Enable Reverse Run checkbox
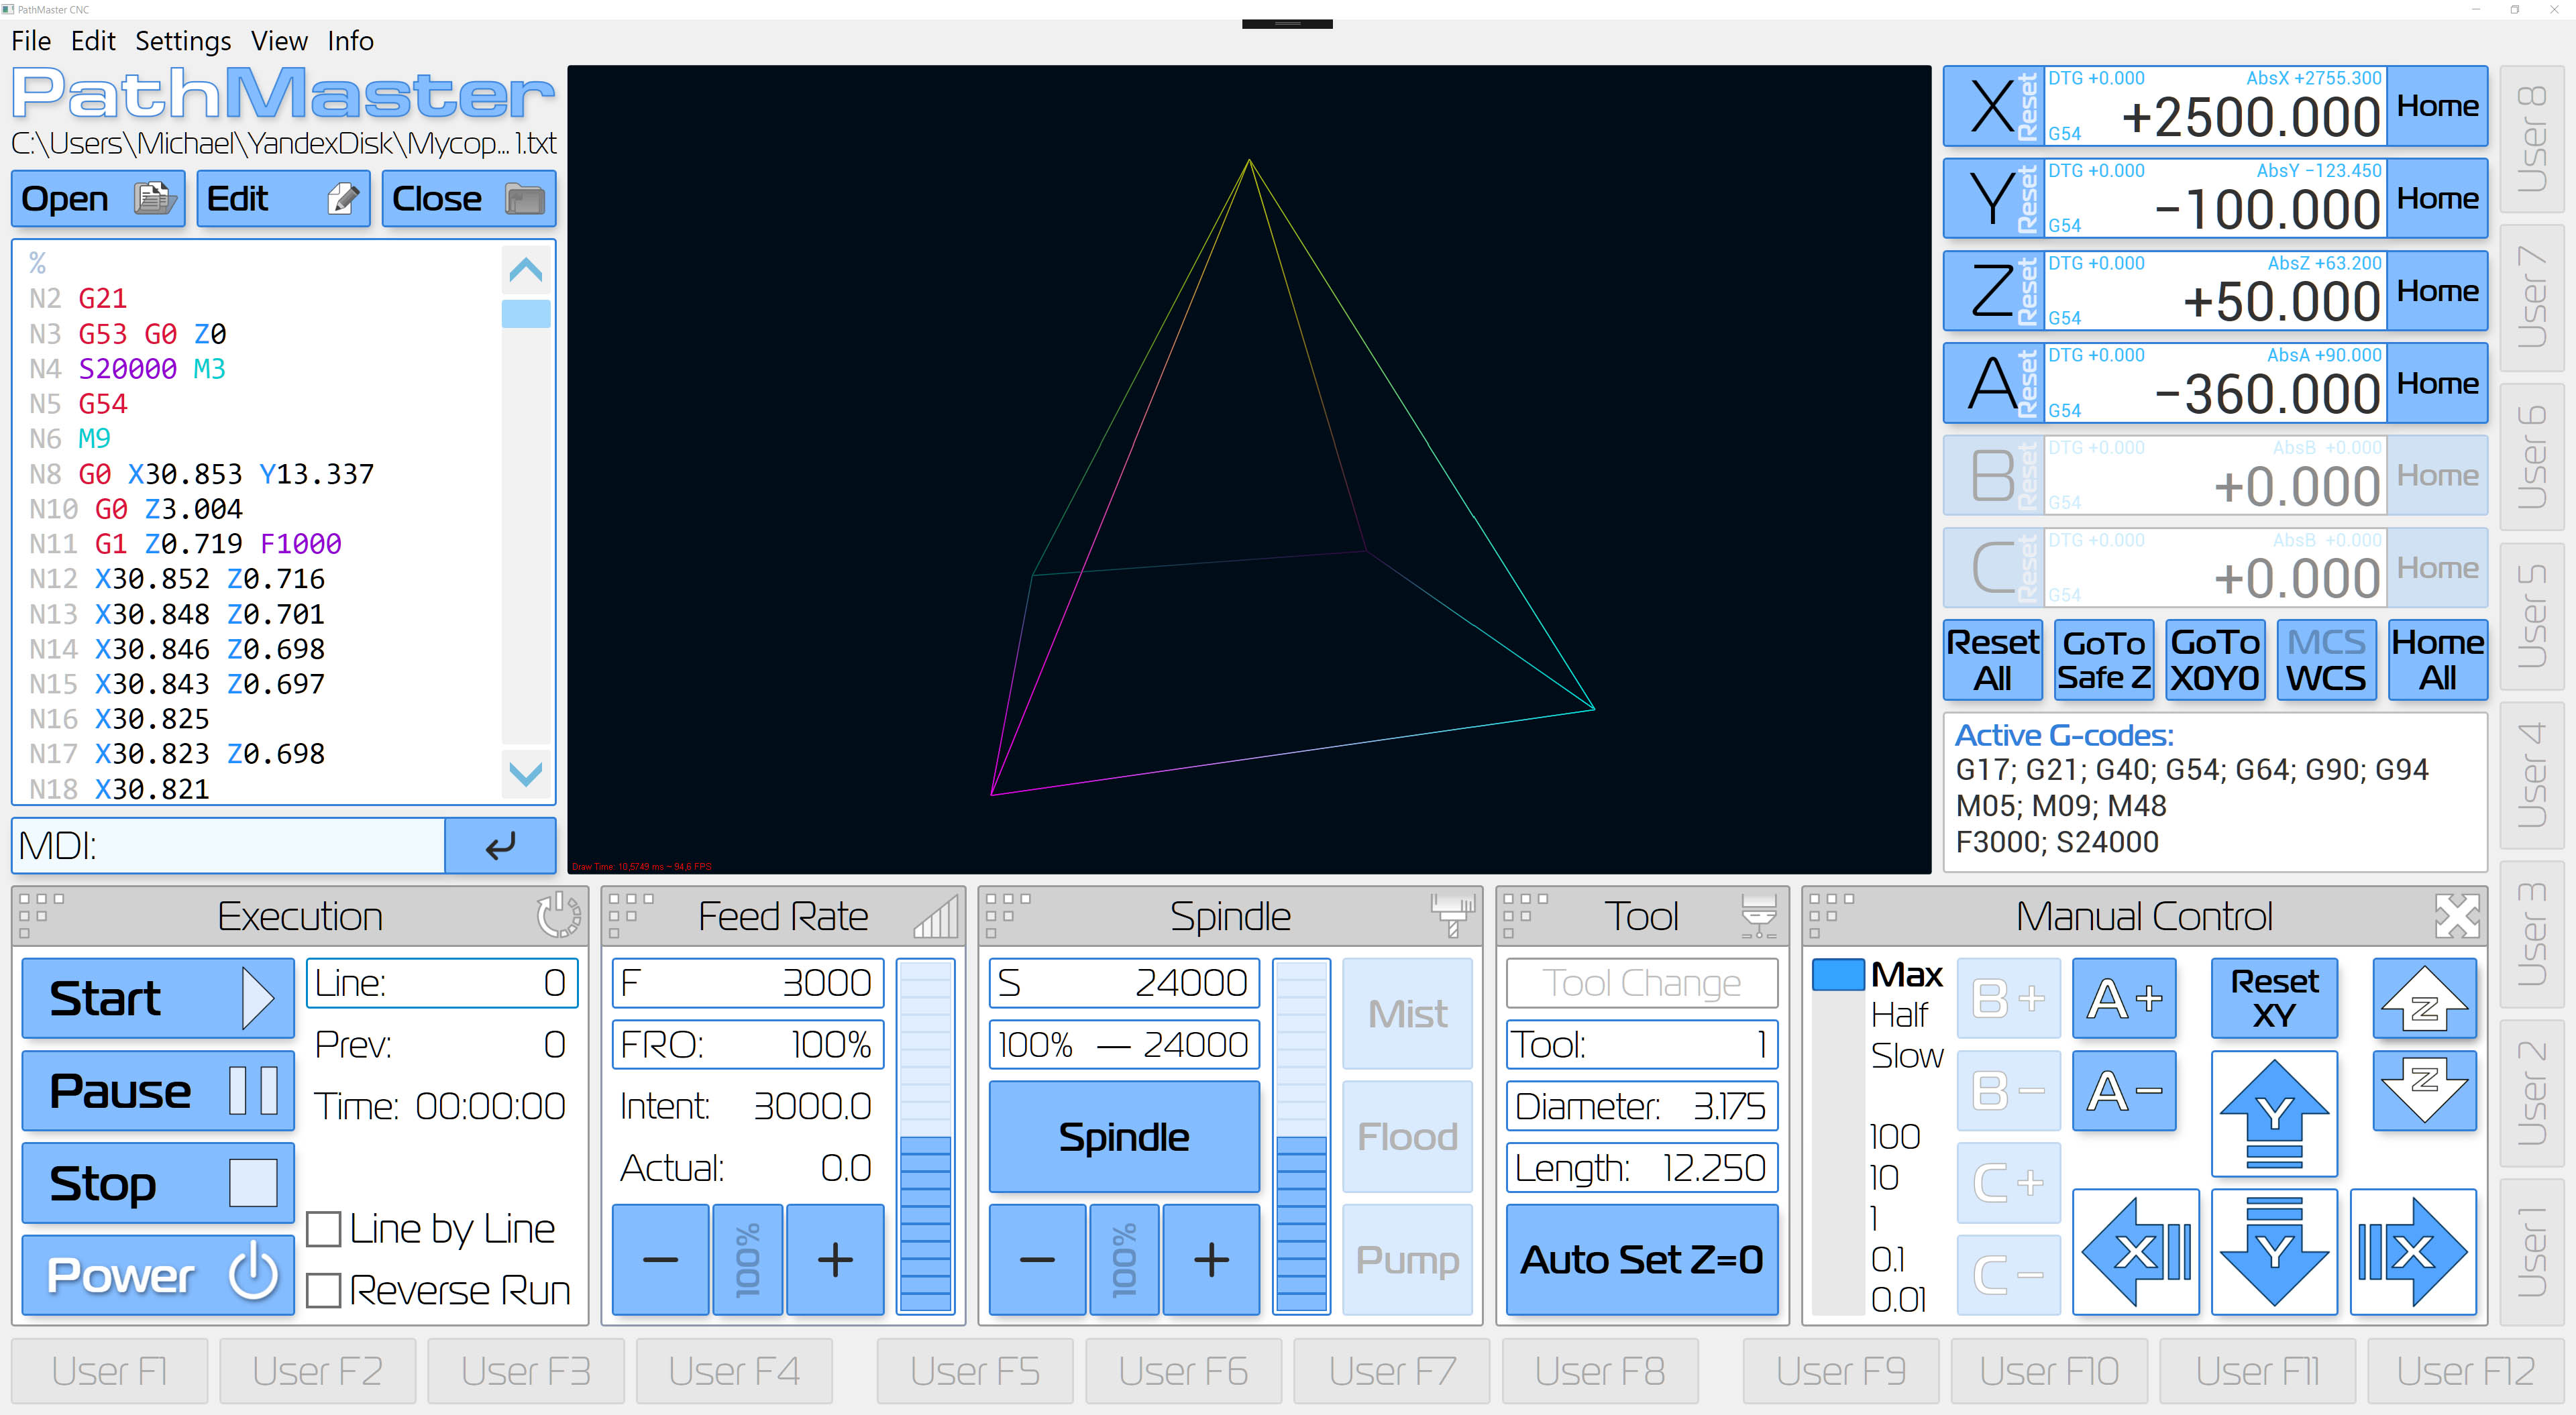The image size is (2576, 1415). click(324, 1290)
